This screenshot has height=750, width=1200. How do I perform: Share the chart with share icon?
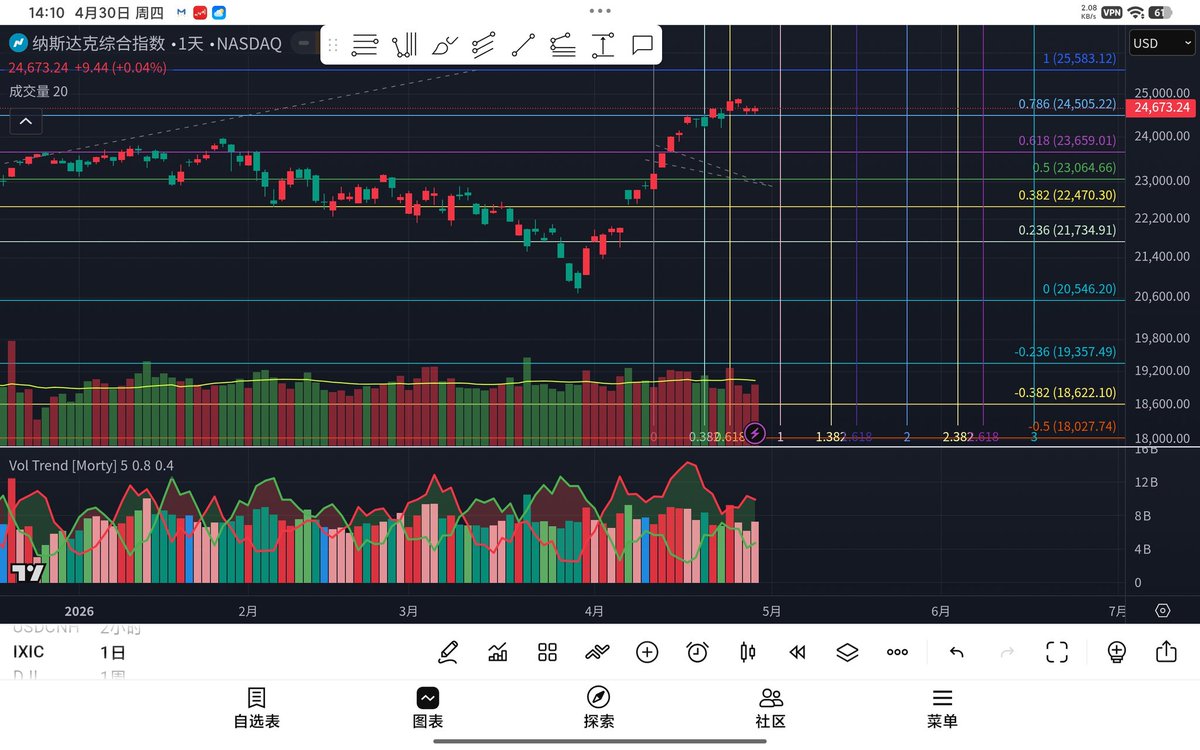coord(1166,651)
